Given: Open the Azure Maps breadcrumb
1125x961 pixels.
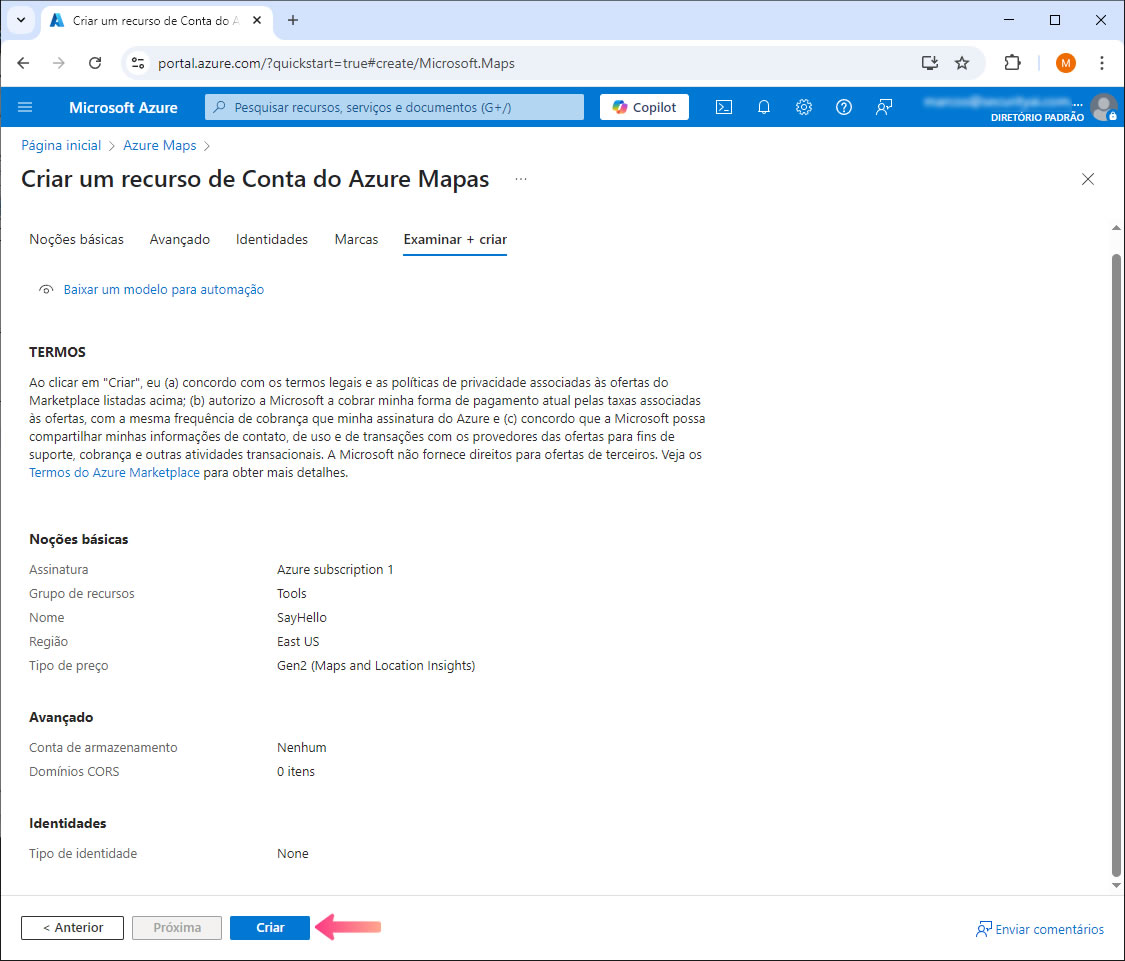Looking at the screenshot, I should (x=159, y=145).
